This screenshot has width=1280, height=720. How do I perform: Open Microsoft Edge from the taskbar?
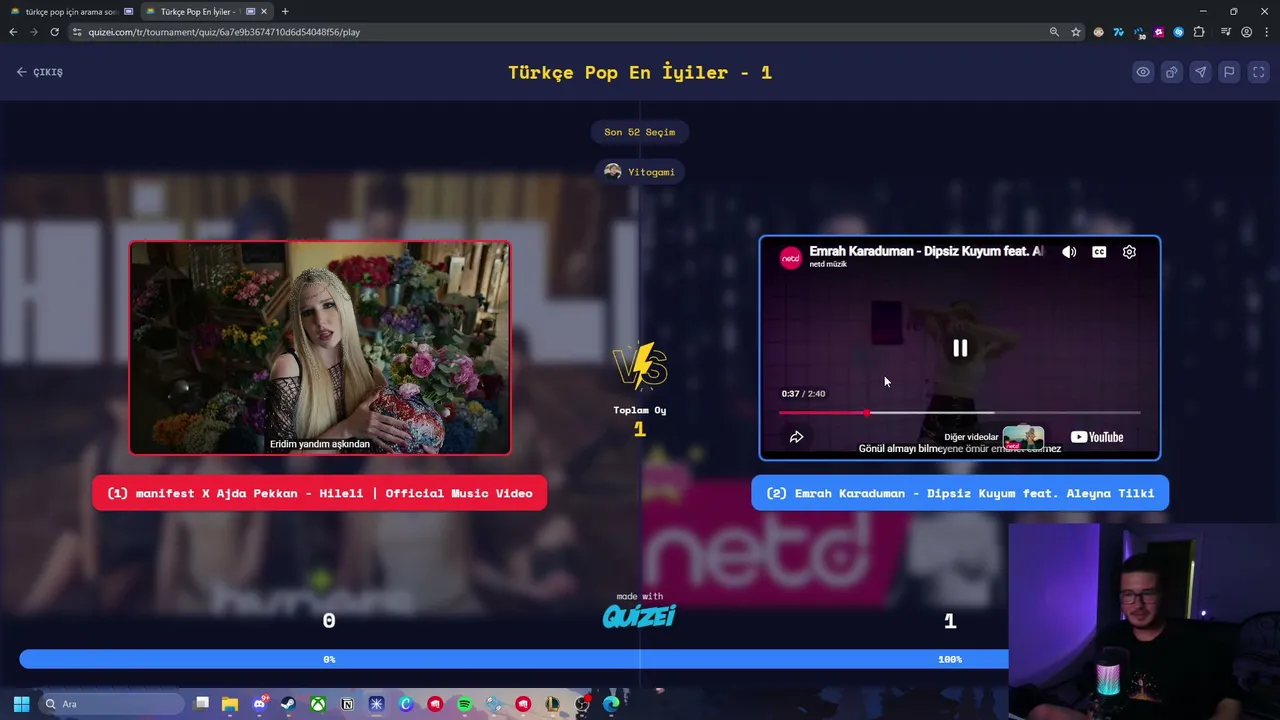click(x=612, y=704)
